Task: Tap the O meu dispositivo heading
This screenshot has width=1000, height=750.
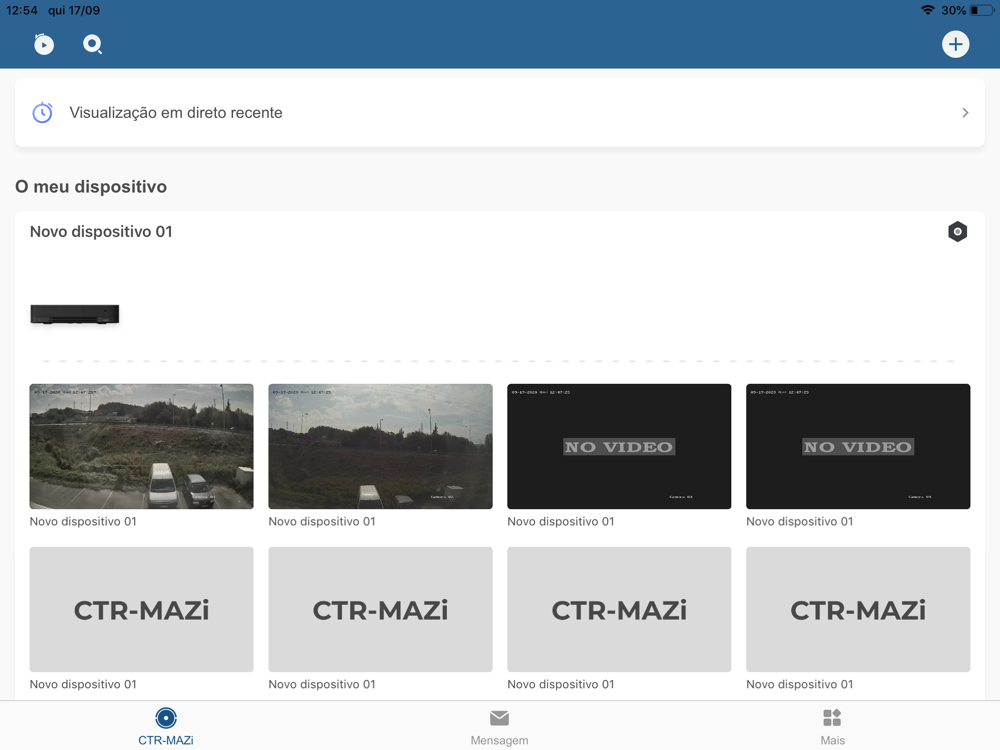Action: pos(91,187)
